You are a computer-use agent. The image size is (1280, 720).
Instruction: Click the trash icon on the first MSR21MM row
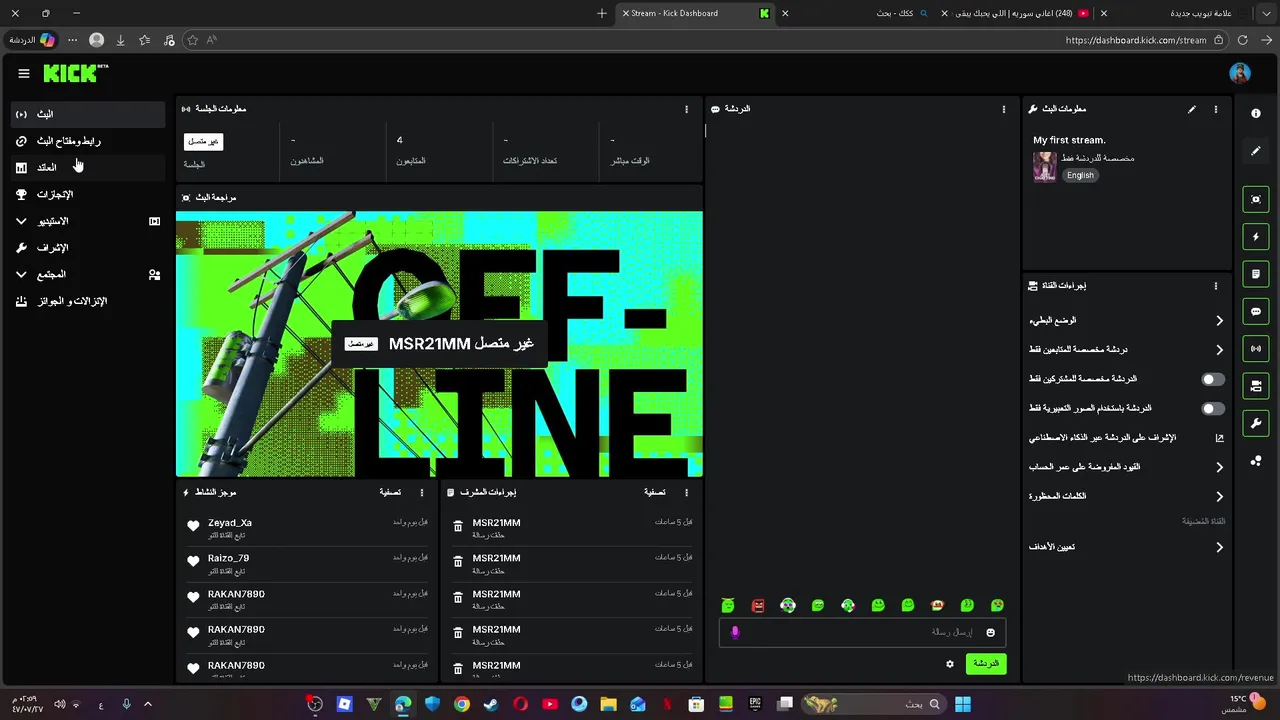(x=458, y=526)
